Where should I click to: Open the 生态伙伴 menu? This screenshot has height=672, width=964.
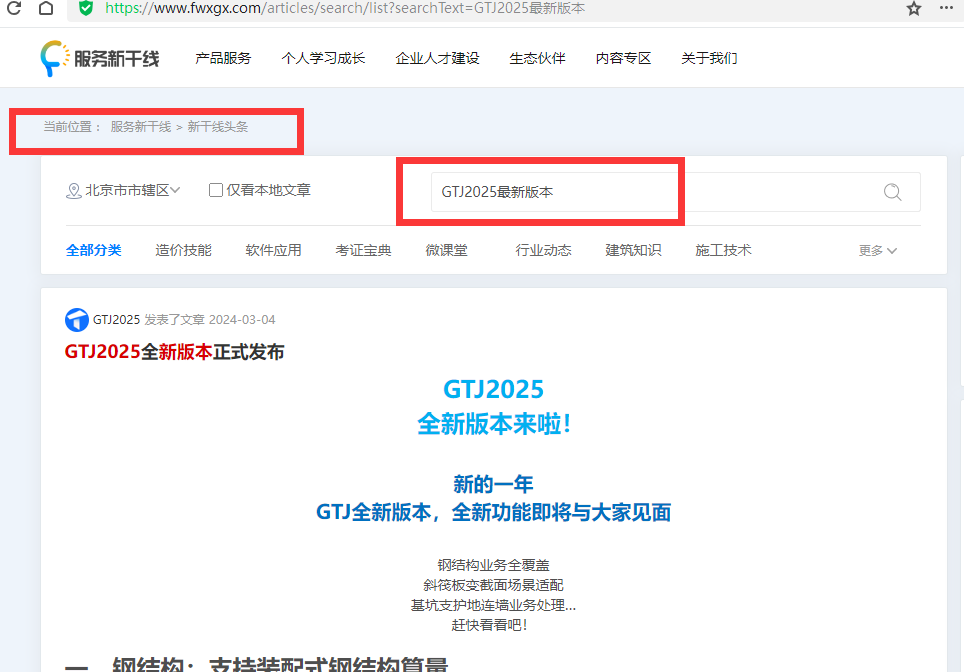[x=537, y=58]
